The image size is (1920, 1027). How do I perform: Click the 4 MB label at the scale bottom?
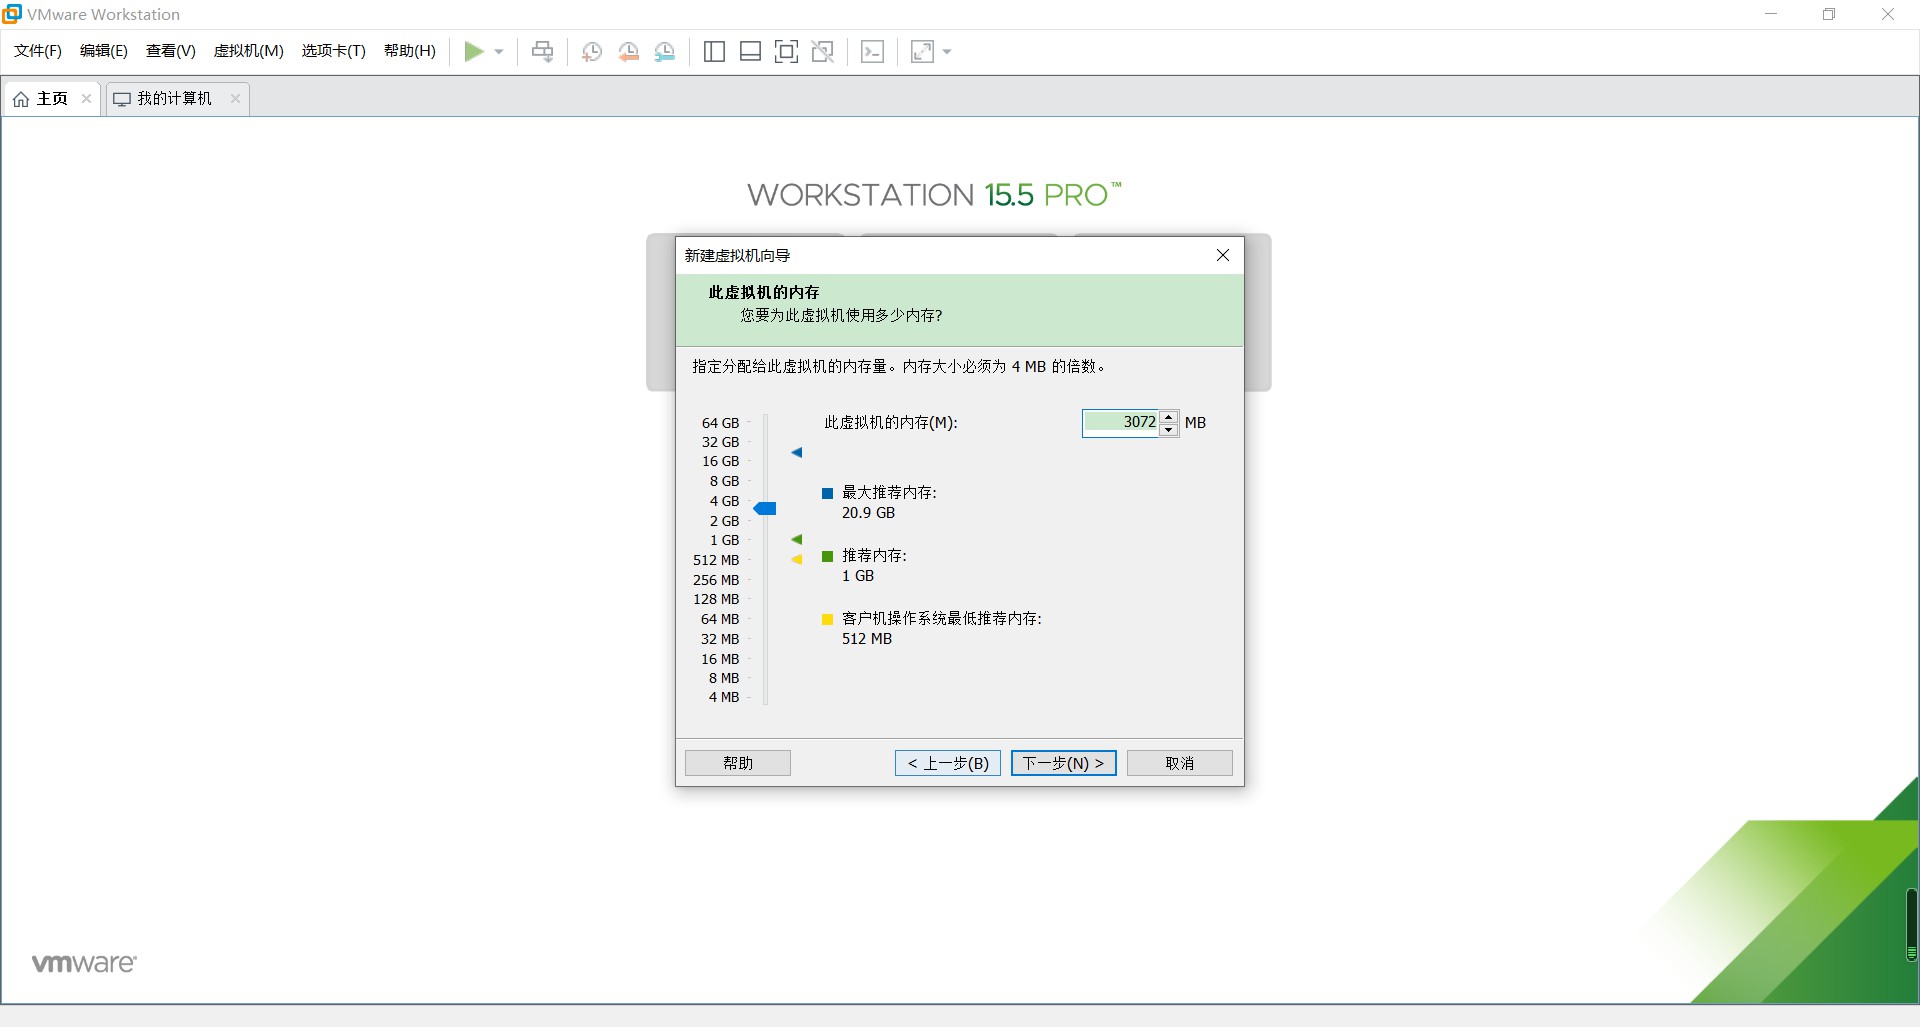[x=724, y=697]
